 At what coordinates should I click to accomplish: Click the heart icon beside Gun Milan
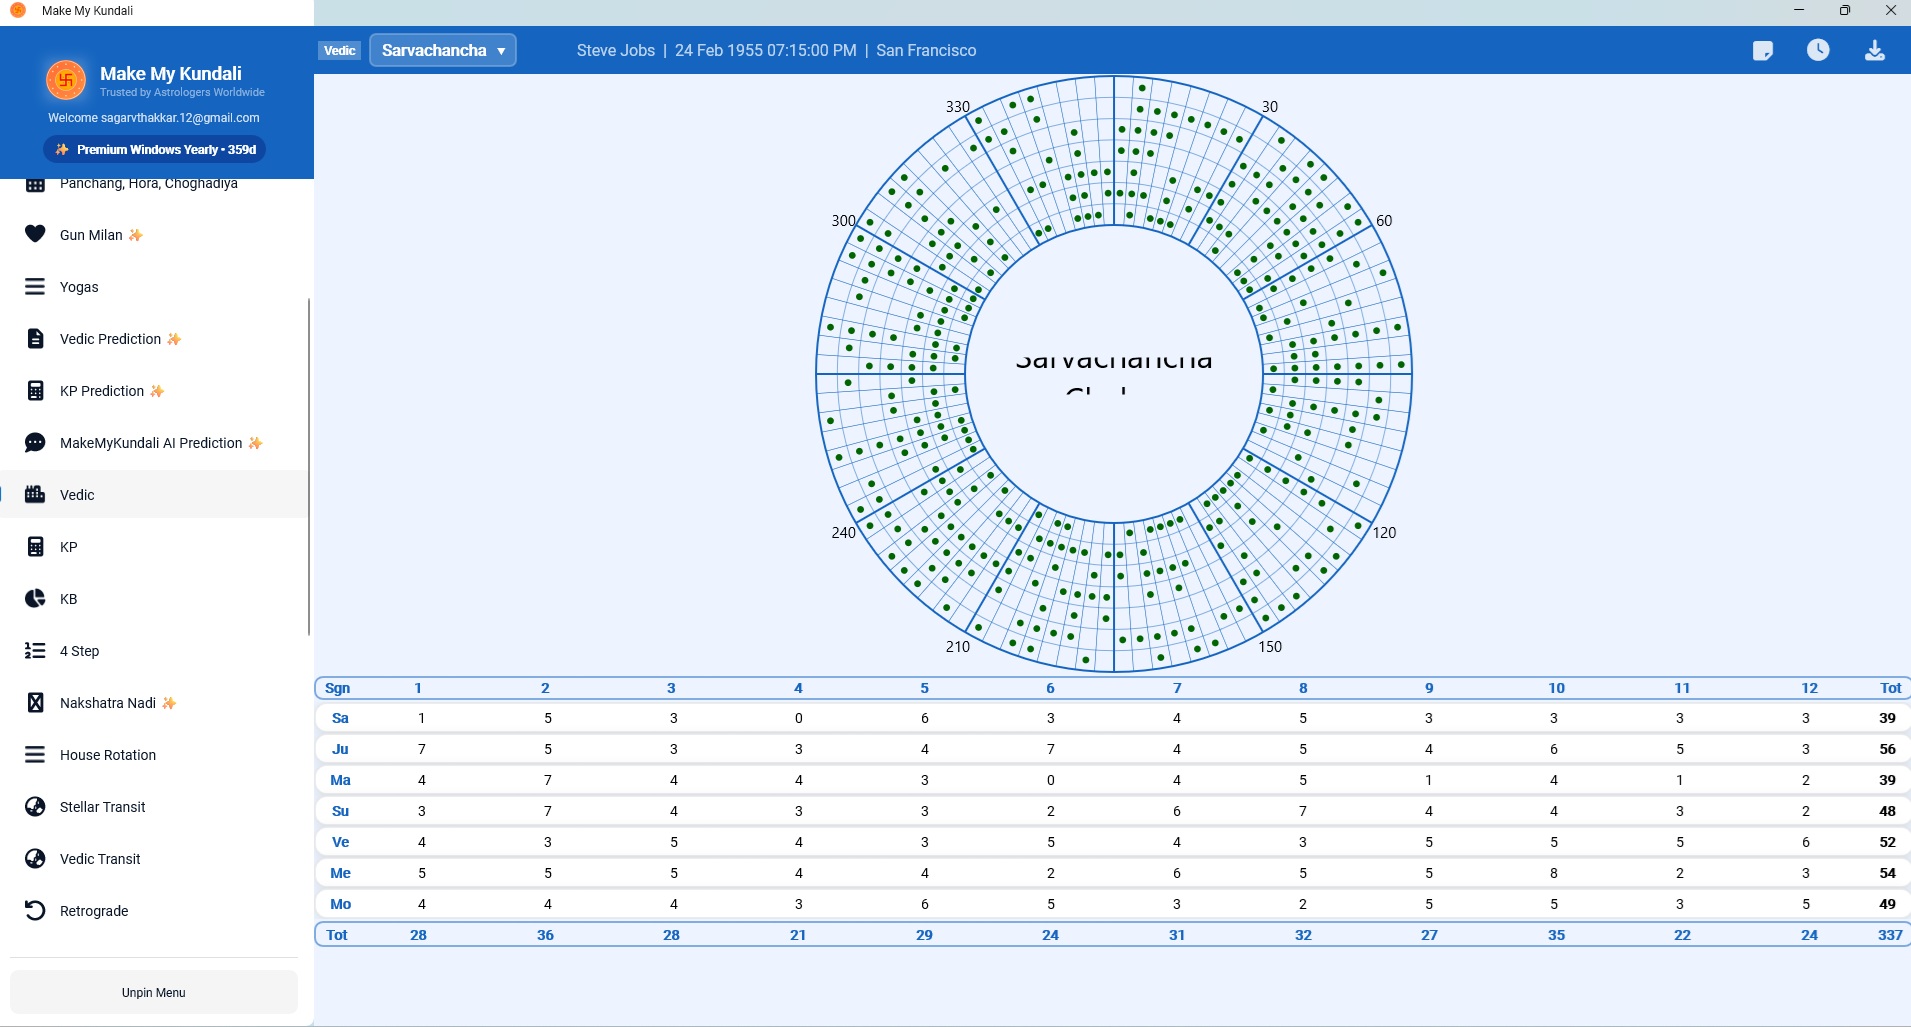35,234
